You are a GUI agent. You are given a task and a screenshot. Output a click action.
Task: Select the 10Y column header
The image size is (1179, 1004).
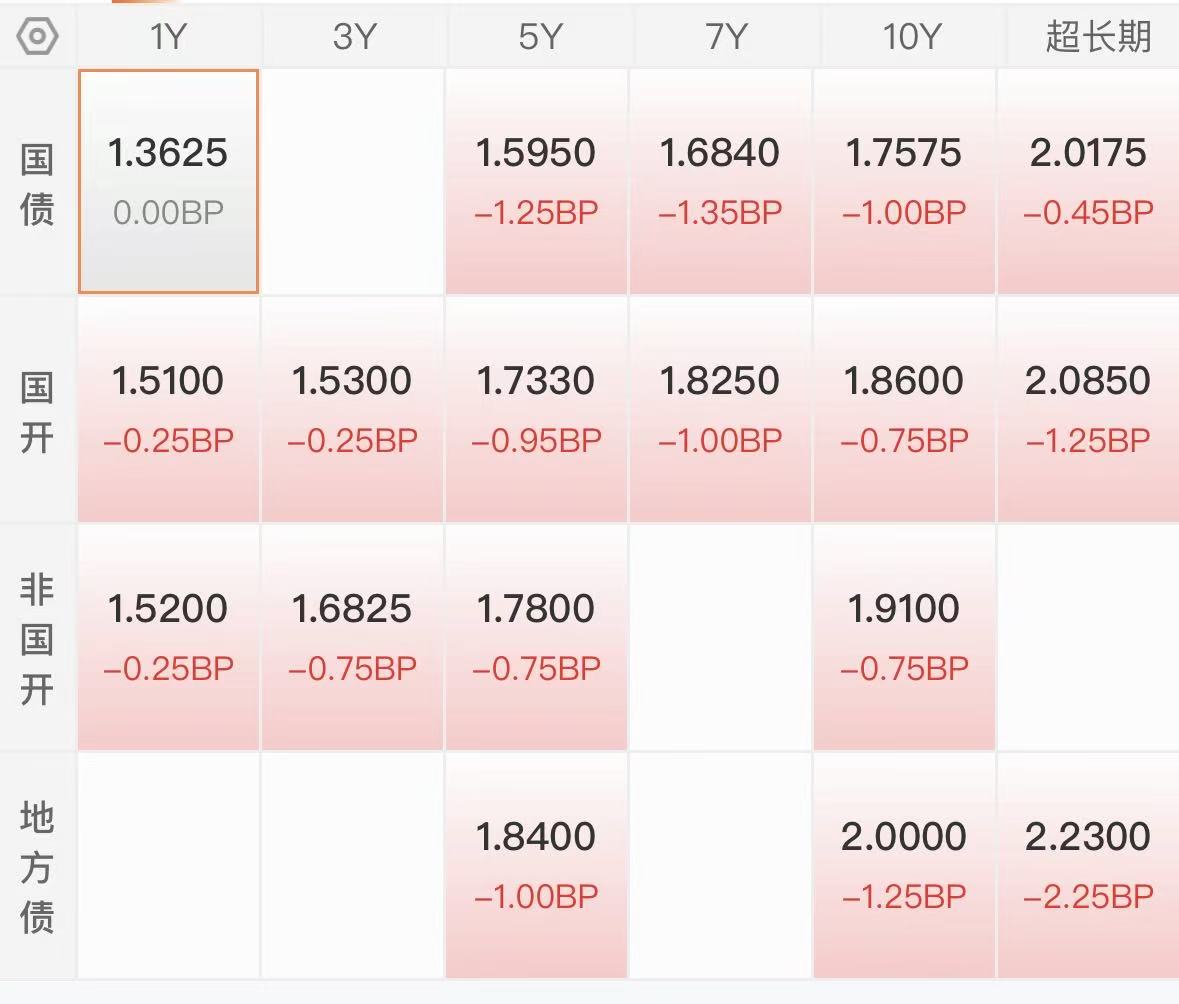coord(905,37)
